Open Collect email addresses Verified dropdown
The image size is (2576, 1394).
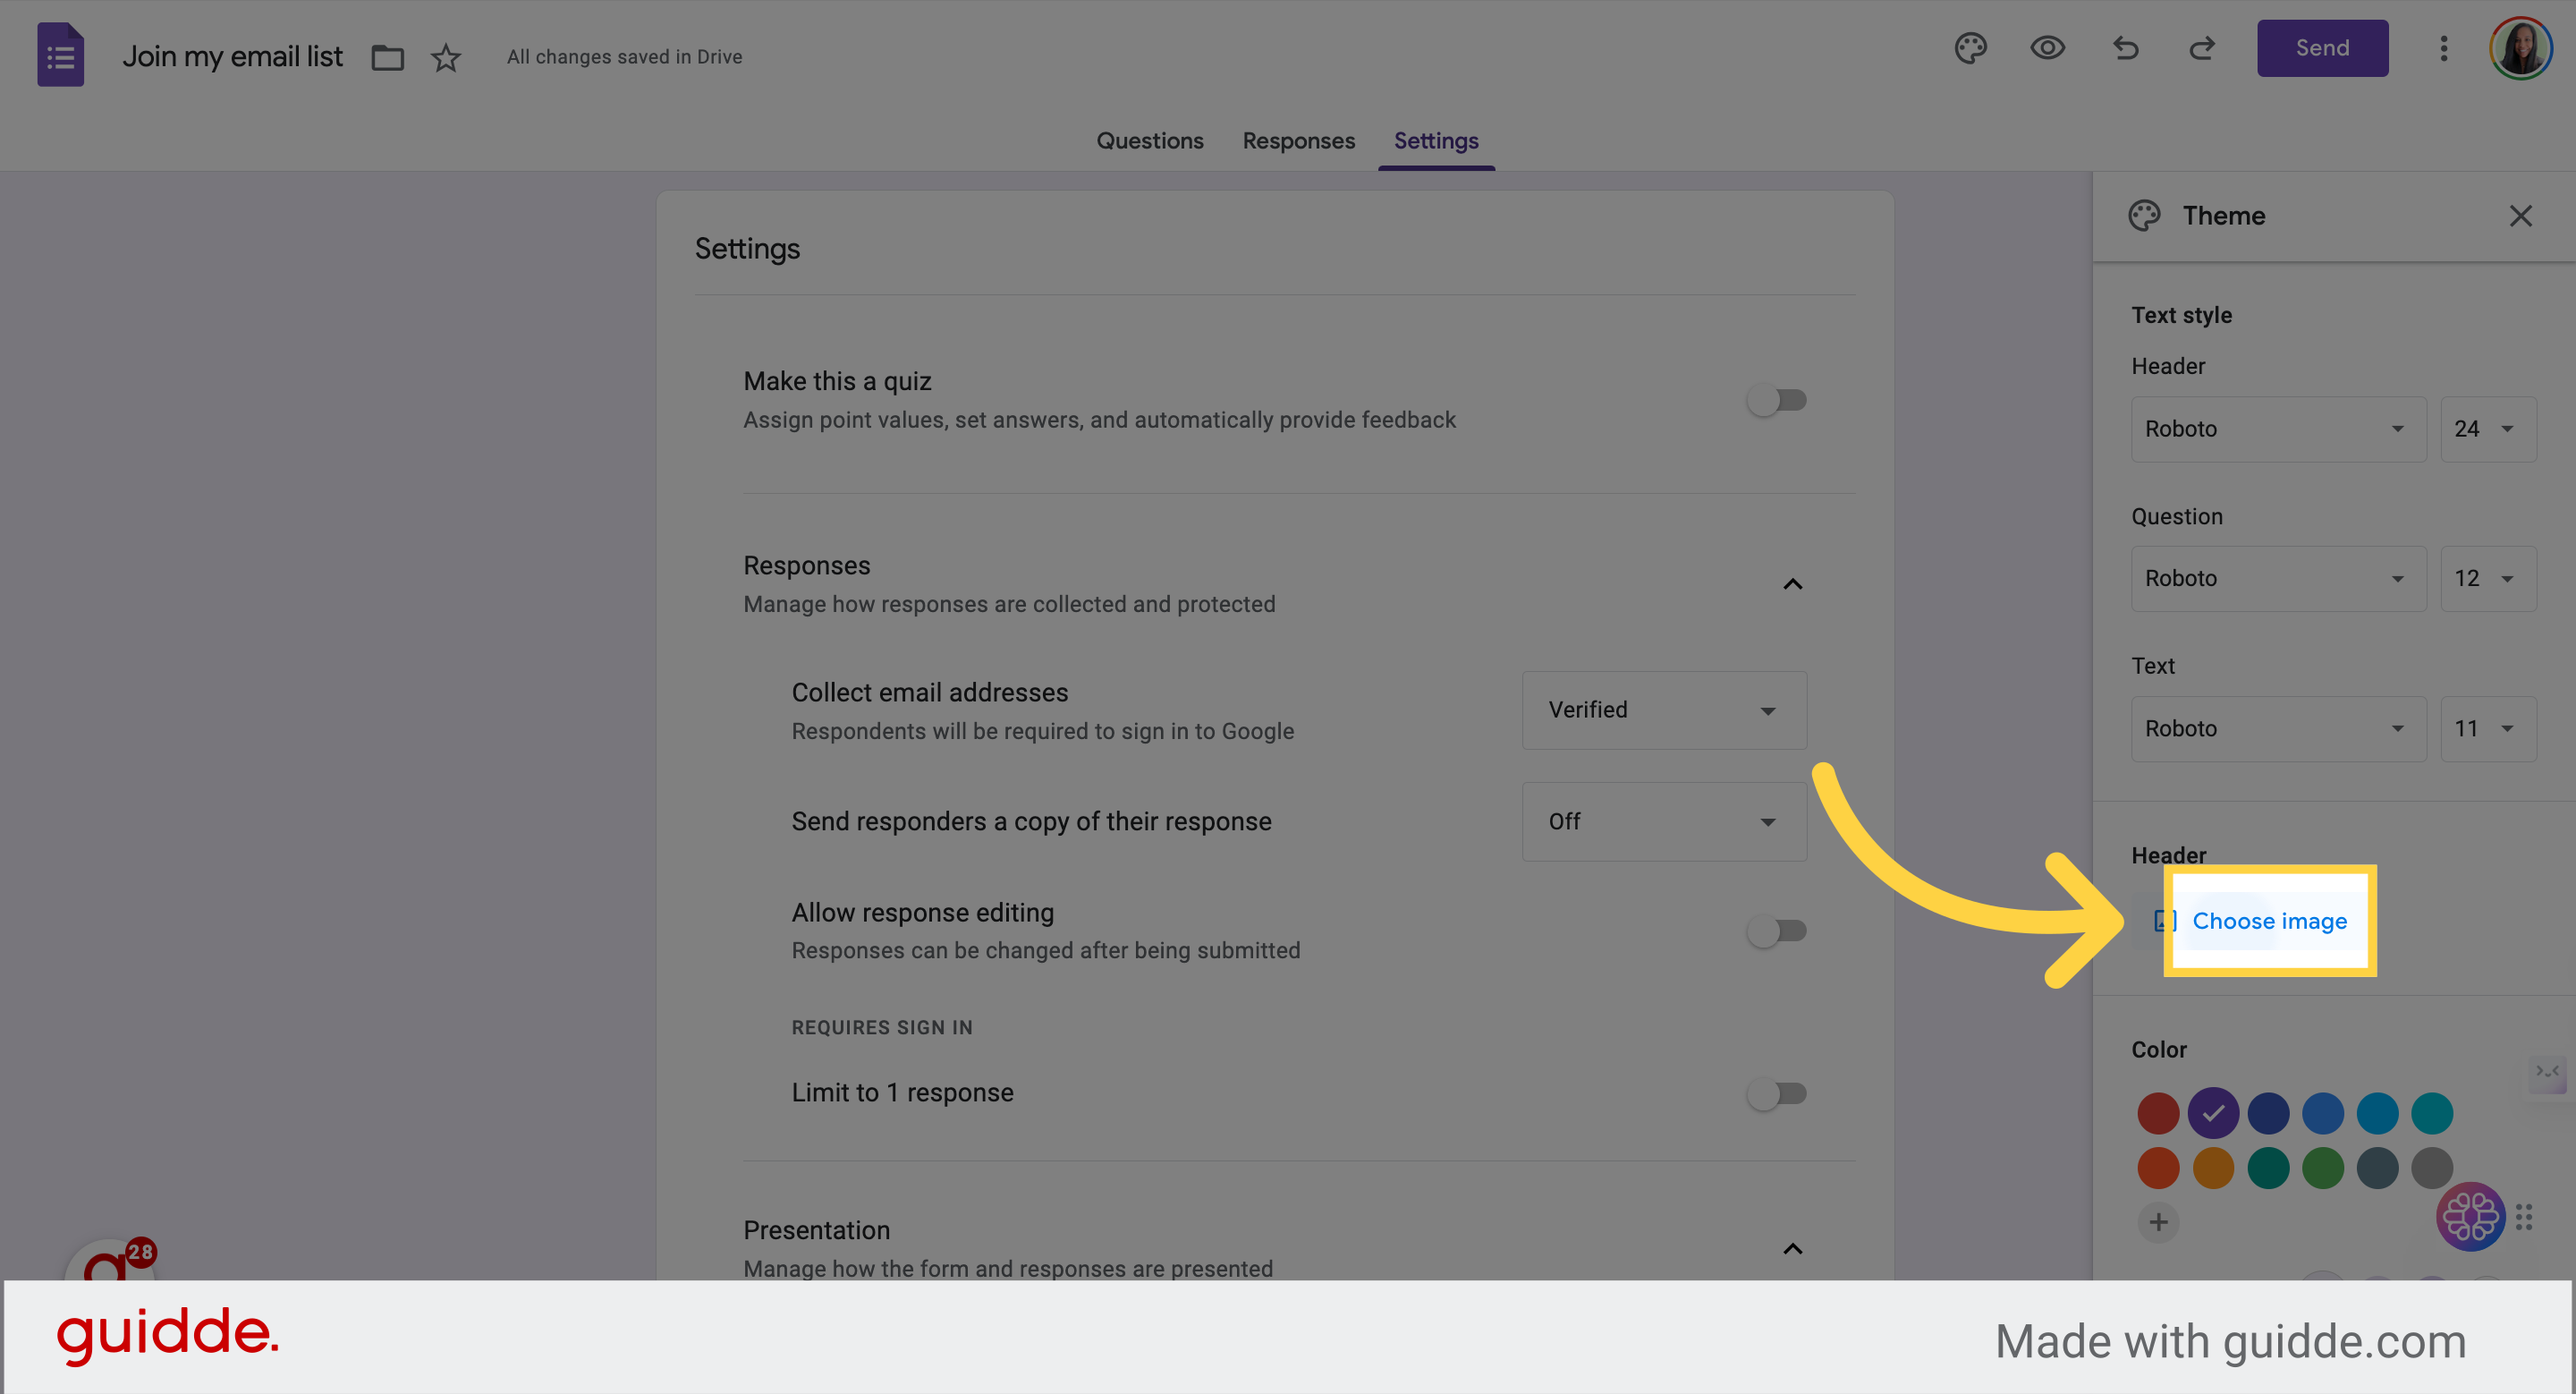tap(1664, 710)
